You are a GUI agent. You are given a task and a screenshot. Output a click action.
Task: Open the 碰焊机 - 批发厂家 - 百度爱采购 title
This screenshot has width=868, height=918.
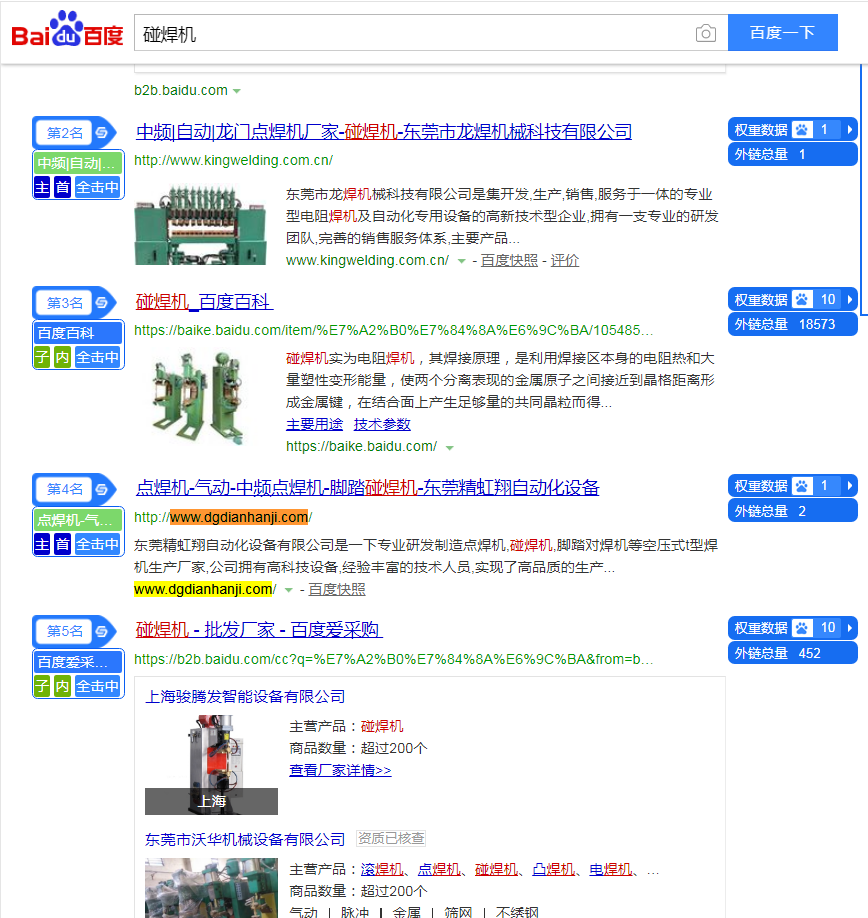[x=259, y=630]
